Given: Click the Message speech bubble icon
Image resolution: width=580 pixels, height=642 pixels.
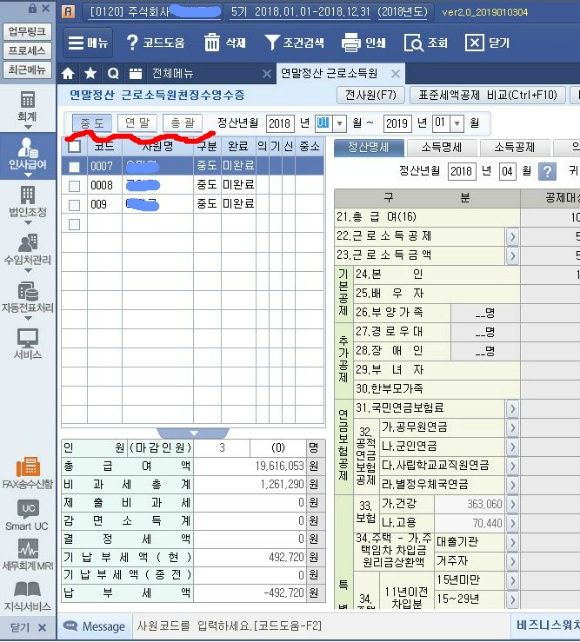Looking at the screenshot, I should 70,626.
